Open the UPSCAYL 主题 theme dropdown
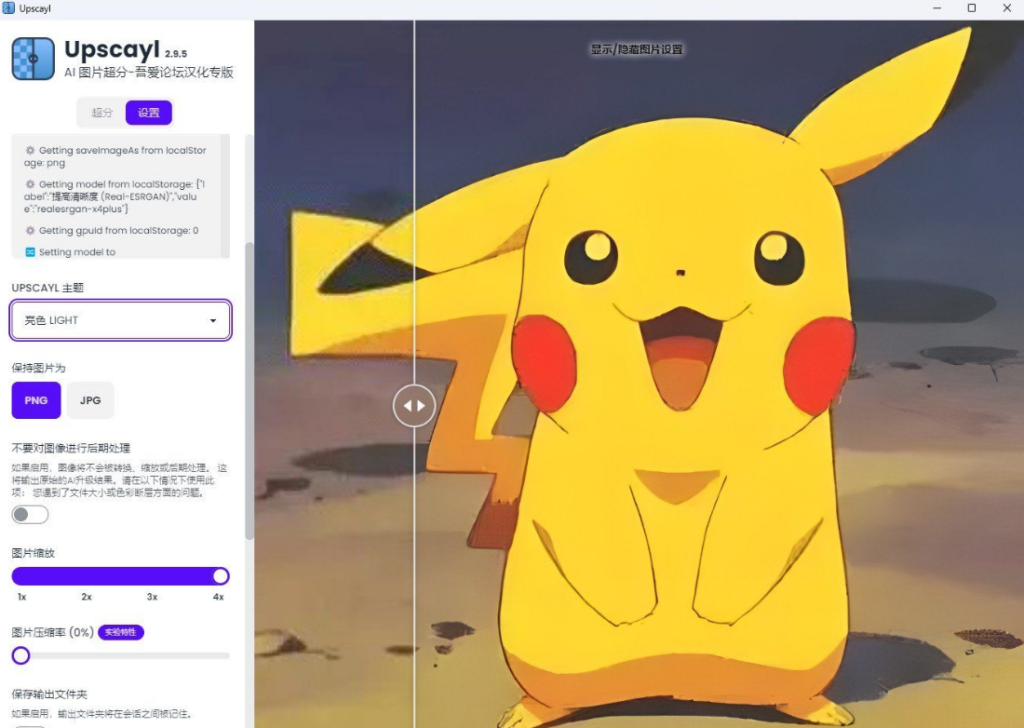 [x=121, y=320]
